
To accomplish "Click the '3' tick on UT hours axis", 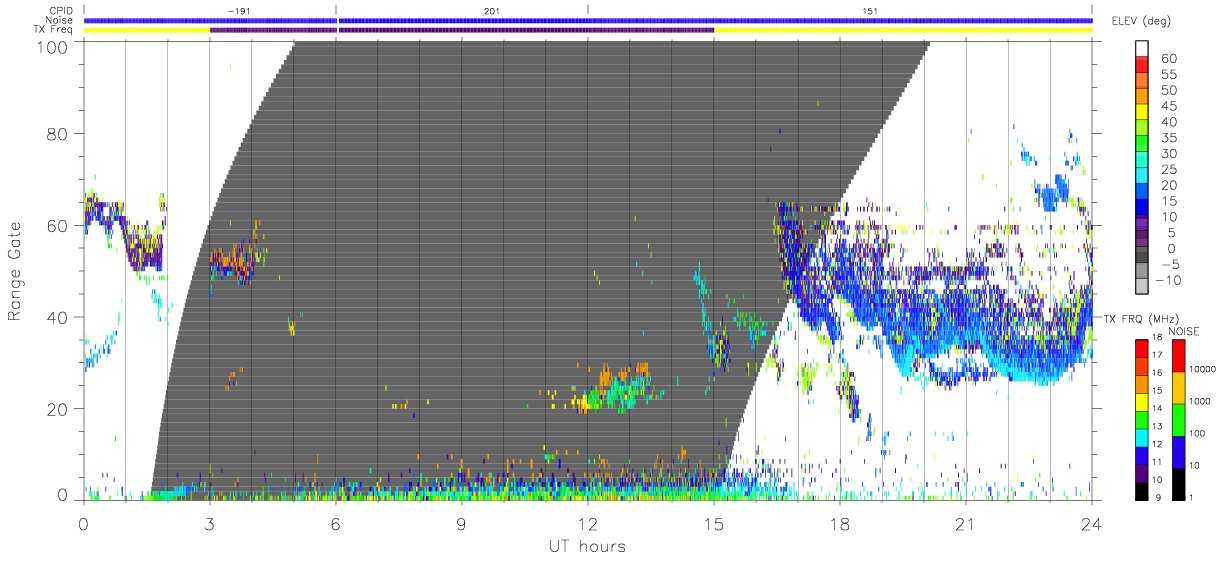I will tap(209, 523).
